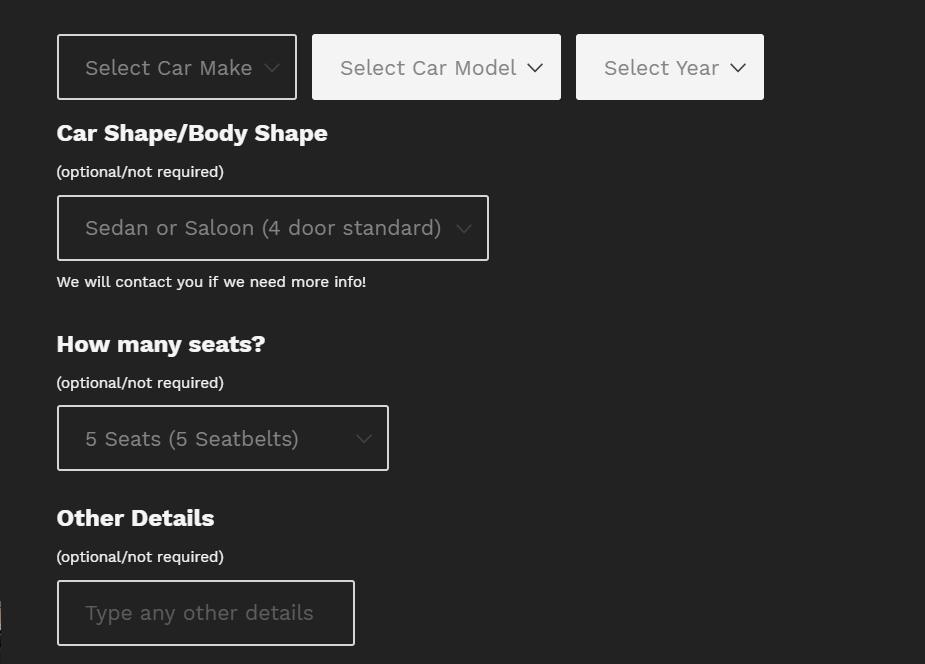Click the Other Details heading

135,518
